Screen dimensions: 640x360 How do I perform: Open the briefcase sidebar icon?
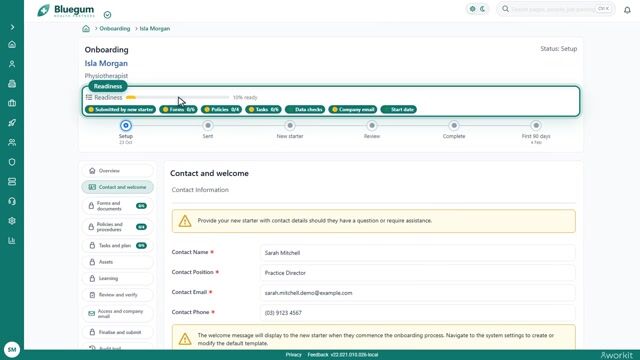tap(12, 103)
